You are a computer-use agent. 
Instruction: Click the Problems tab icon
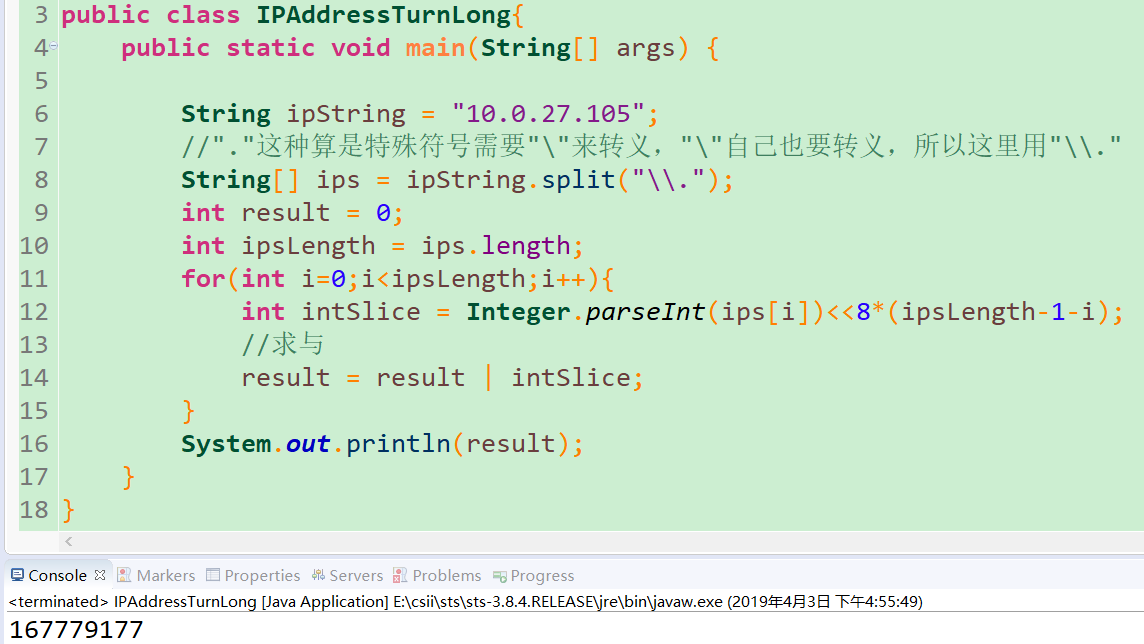(400, 575)
